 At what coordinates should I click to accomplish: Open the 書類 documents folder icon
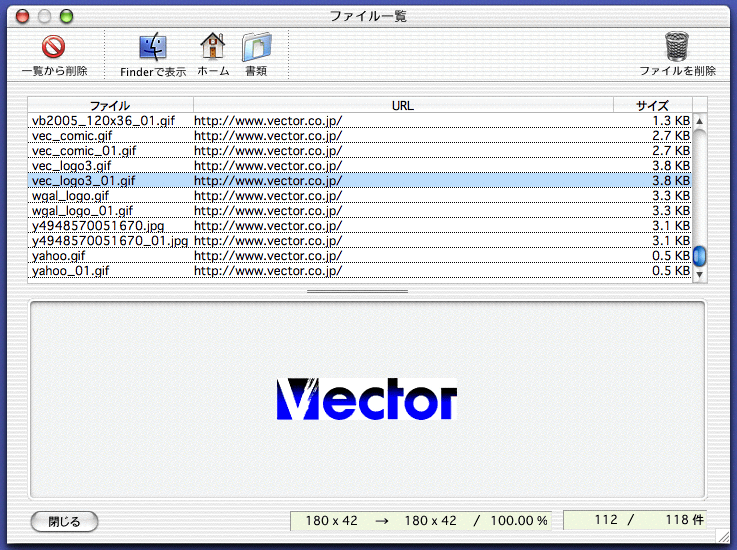[256, 47]
